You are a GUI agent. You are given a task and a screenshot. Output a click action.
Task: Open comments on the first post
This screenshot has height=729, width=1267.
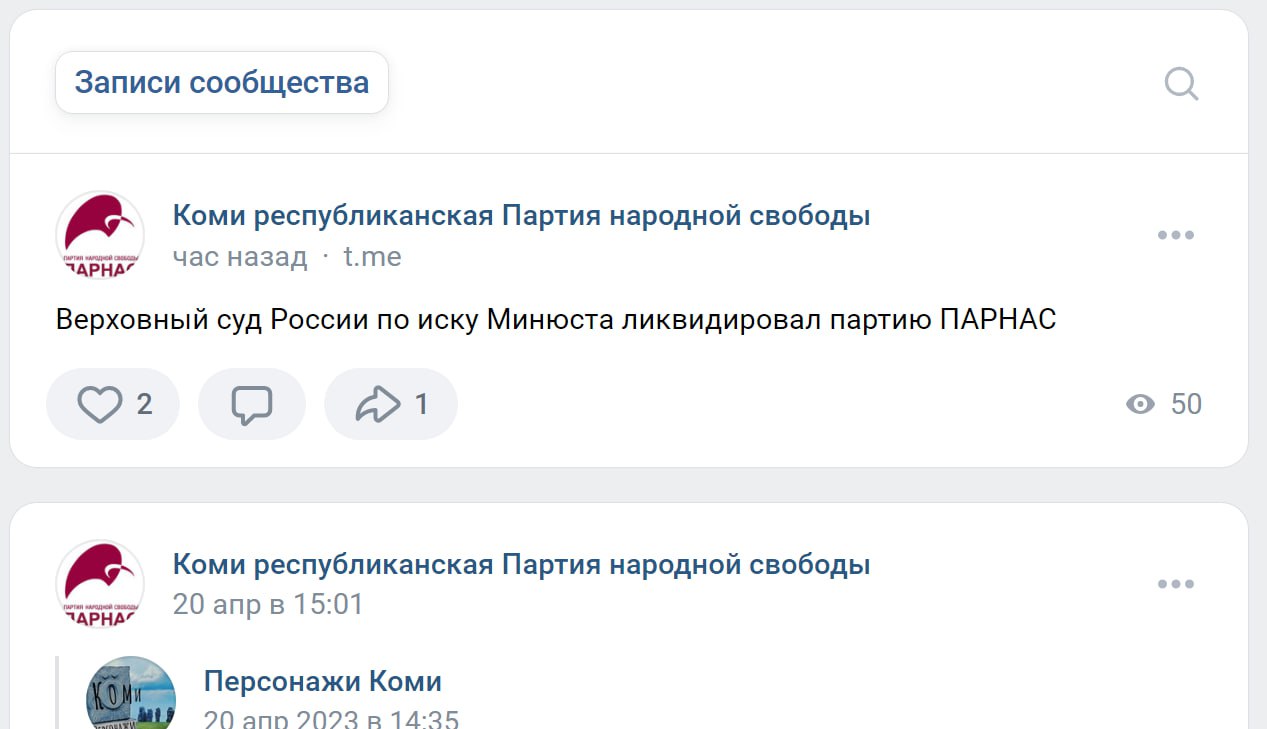point(251,404)
